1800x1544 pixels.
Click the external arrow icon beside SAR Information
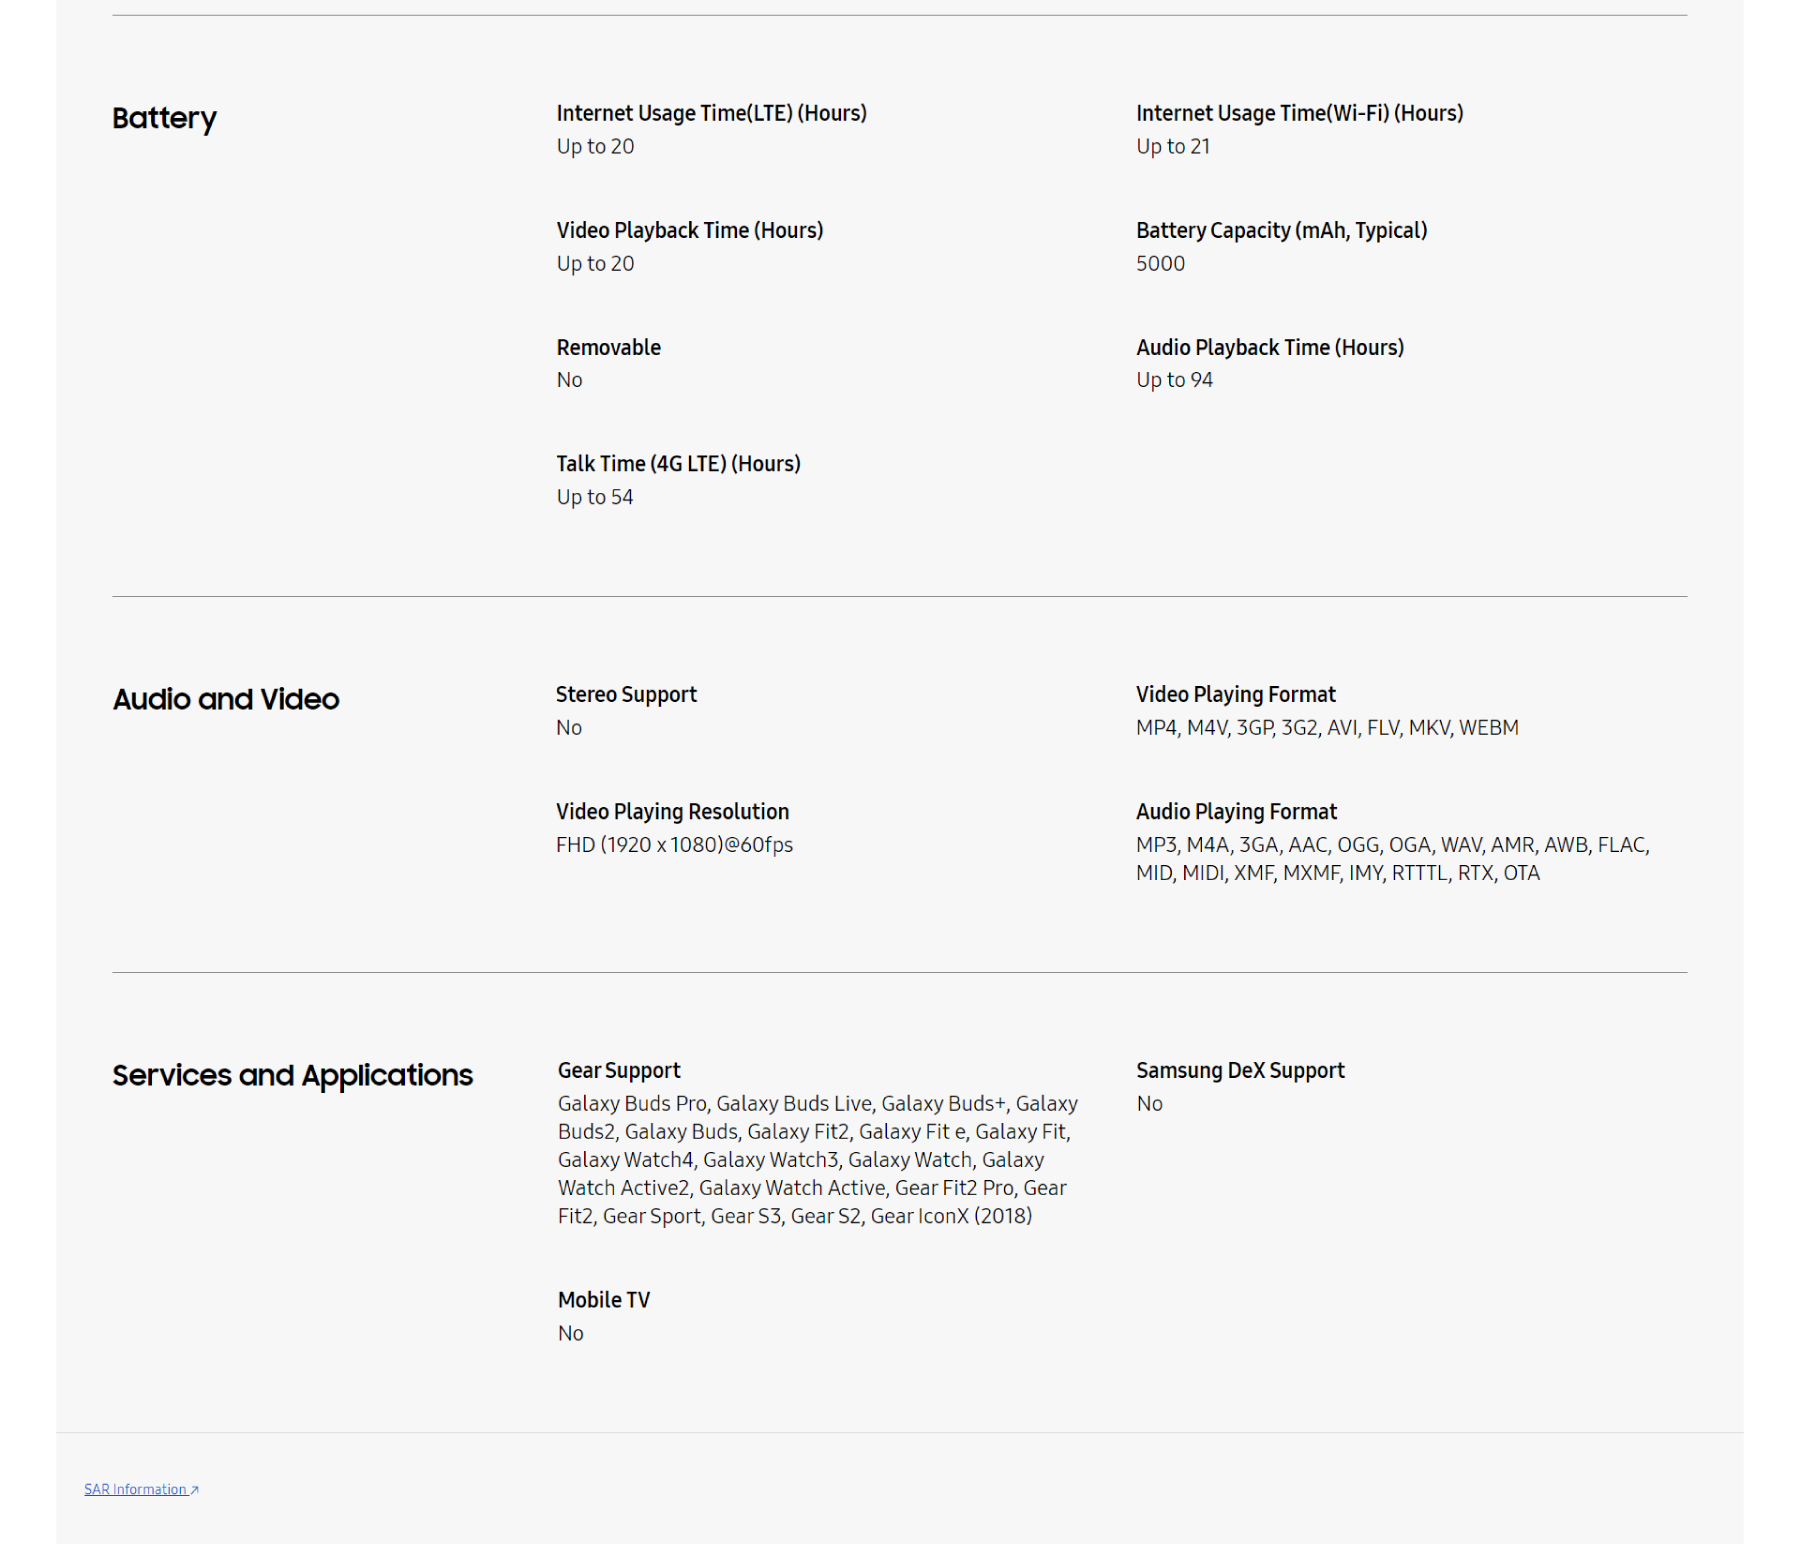pos(195,1490)
